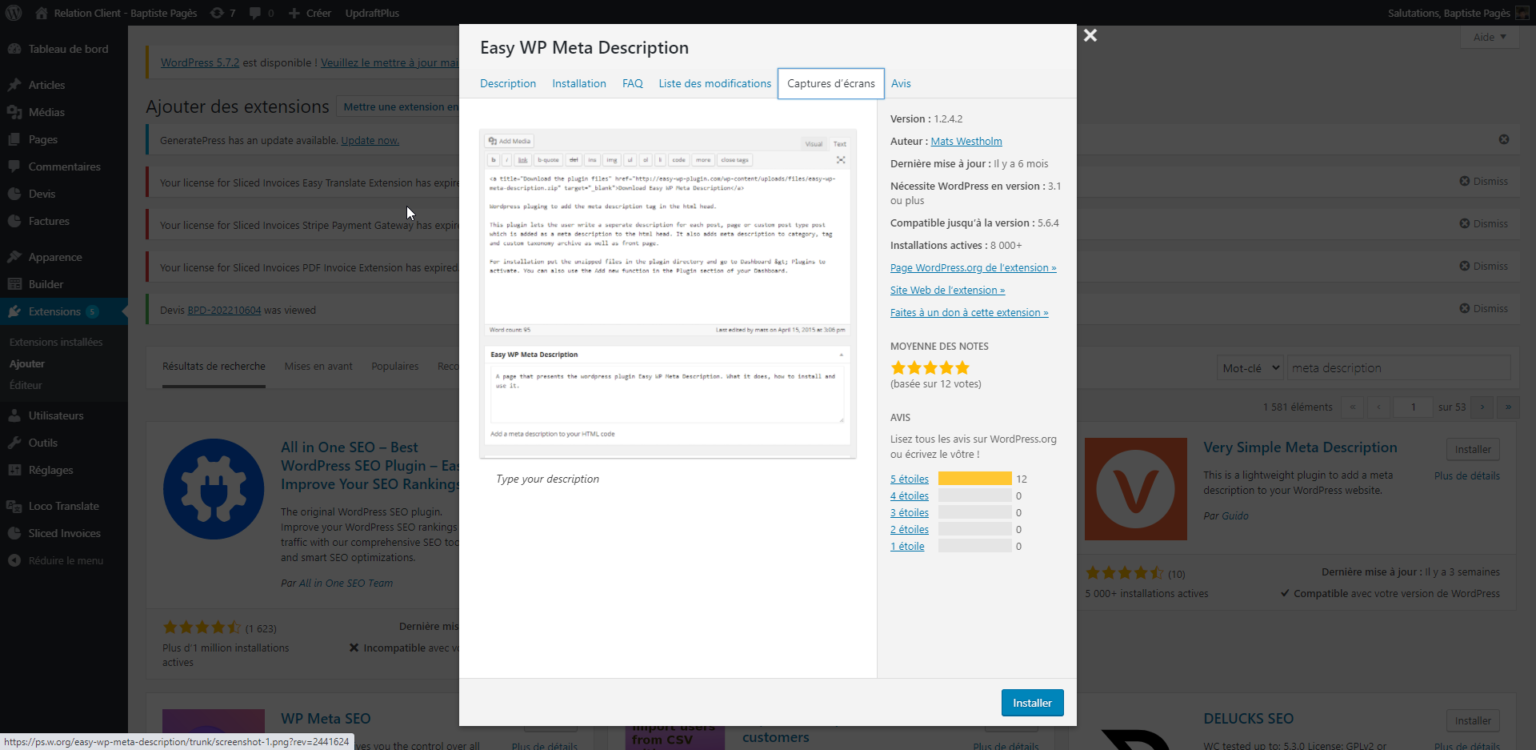Open Commentaires in the sidebar
The image size is (1536, 750).
pos(64,166)
